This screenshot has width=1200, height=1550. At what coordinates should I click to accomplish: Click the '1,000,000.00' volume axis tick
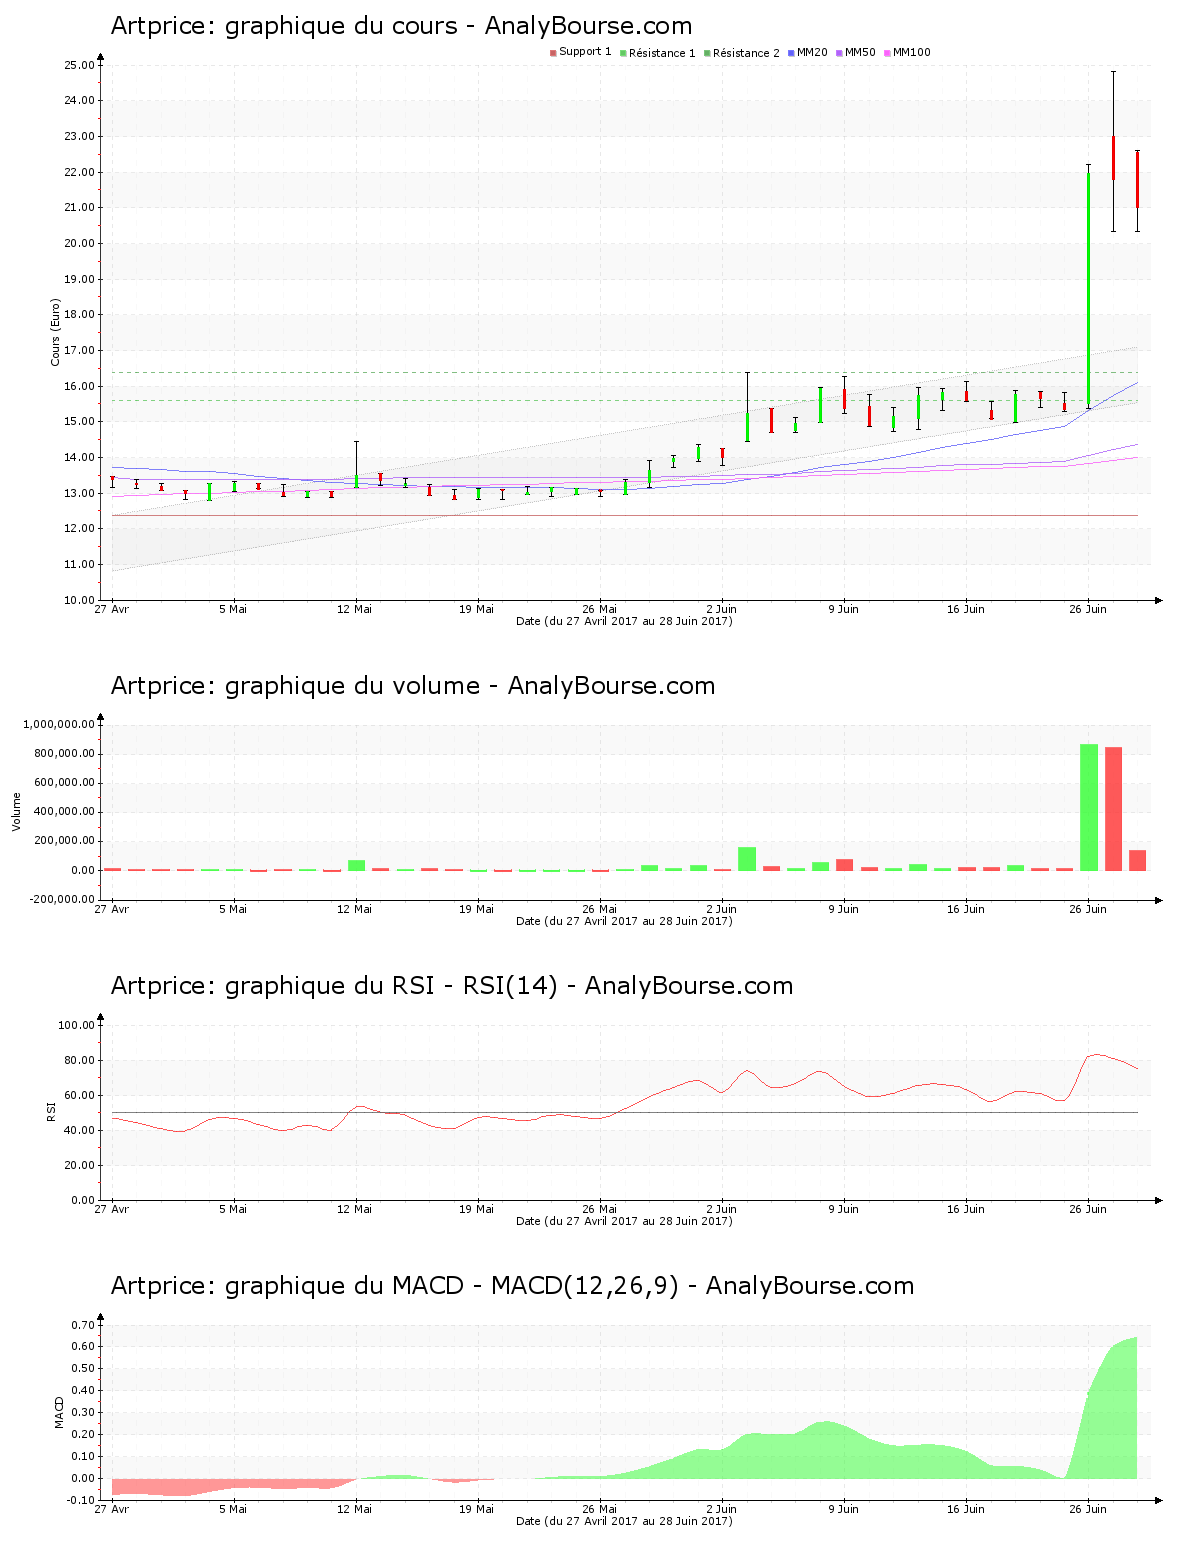tap(58, 724)
